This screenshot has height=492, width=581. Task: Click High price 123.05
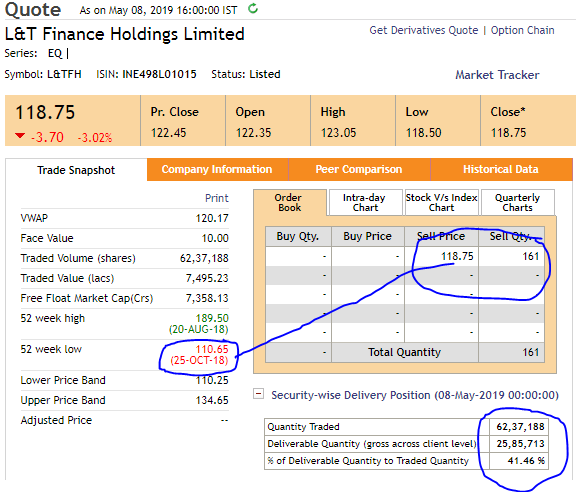[338, 133]
